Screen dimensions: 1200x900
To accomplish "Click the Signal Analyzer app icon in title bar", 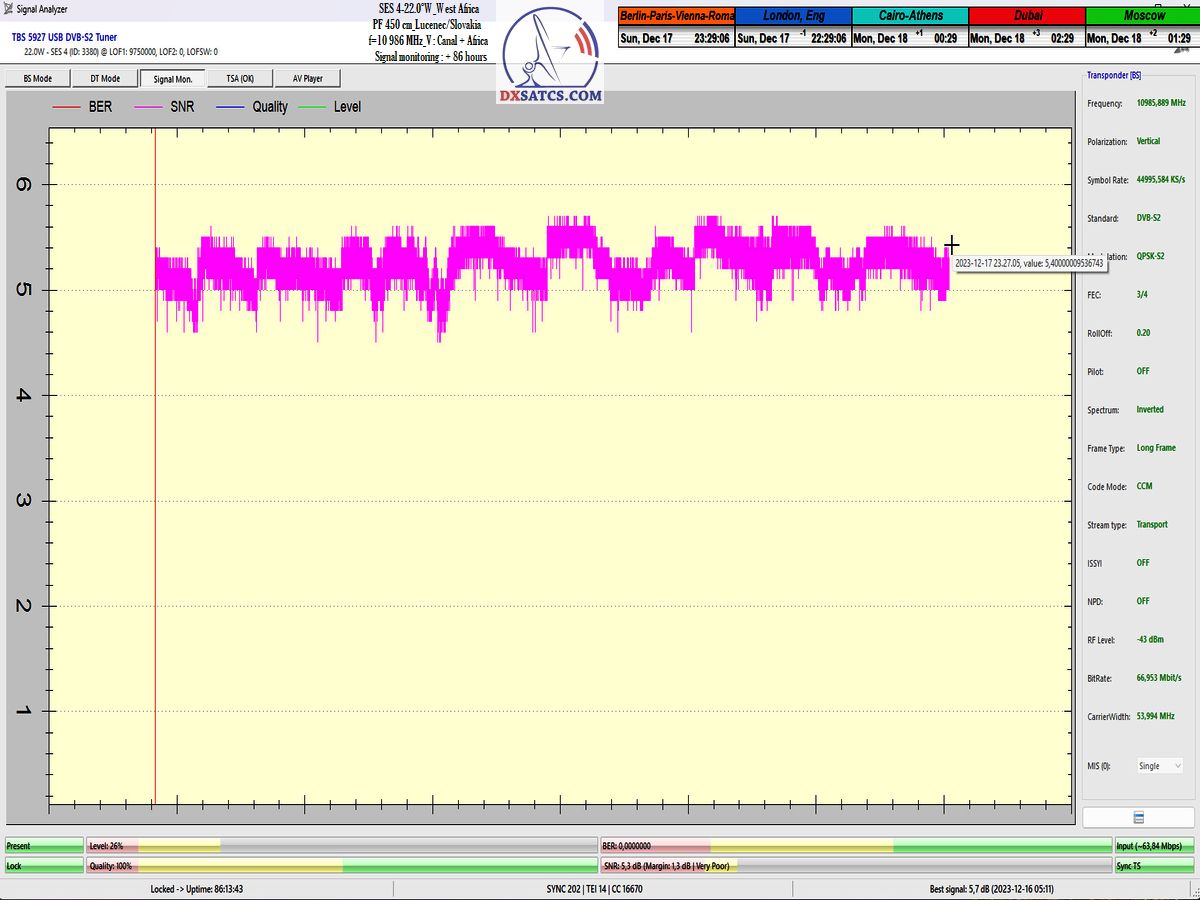I will [9, 9].
